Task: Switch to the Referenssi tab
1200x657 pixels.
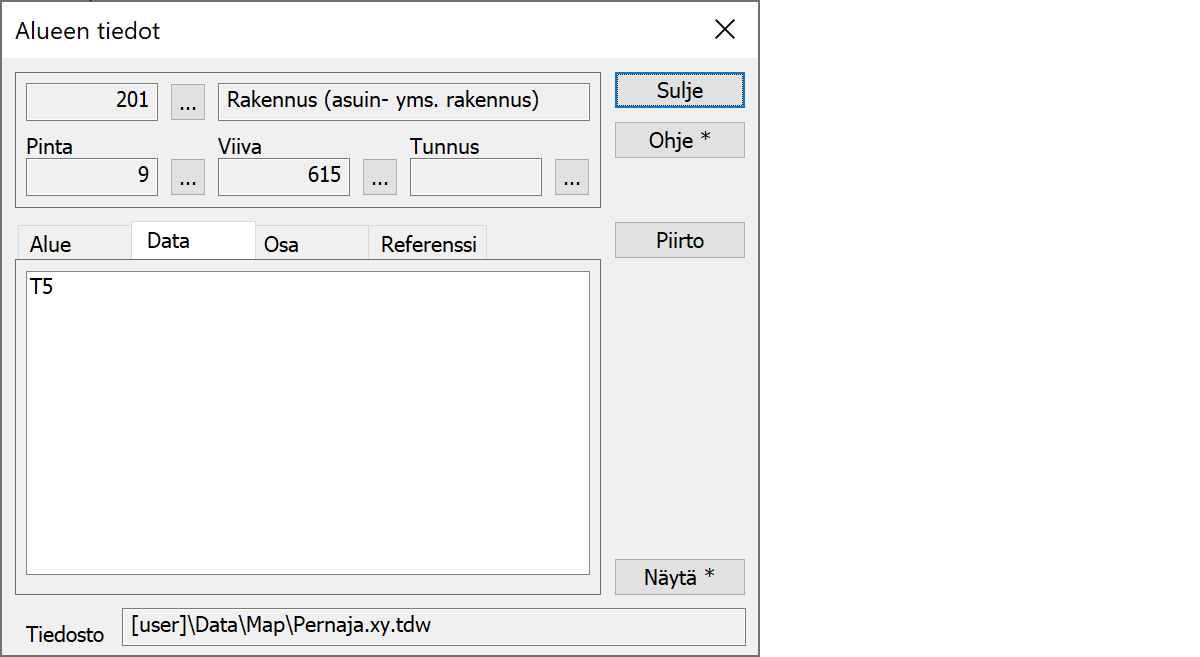Action: [428, 244]
